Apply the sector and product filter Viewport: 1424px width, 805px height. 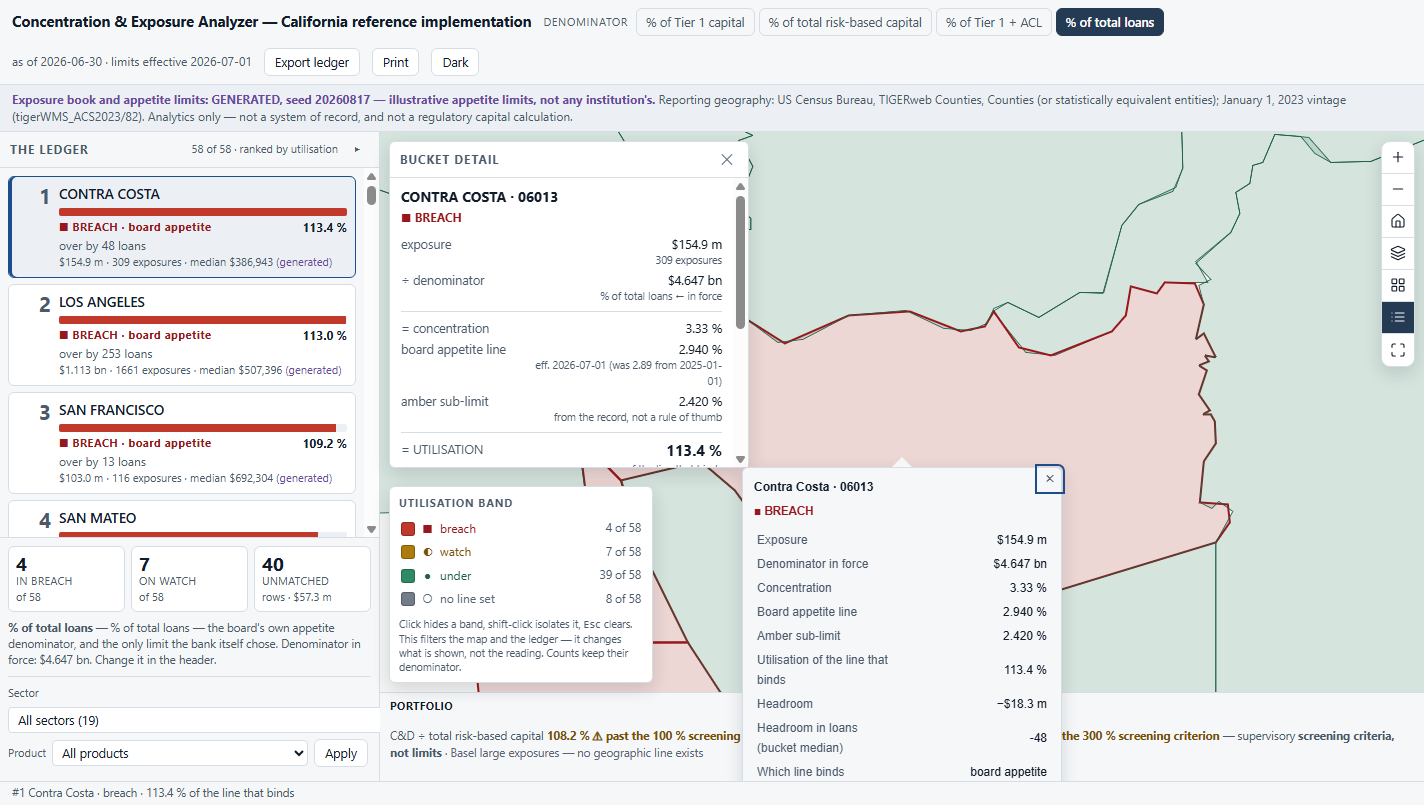pos(341,753)
